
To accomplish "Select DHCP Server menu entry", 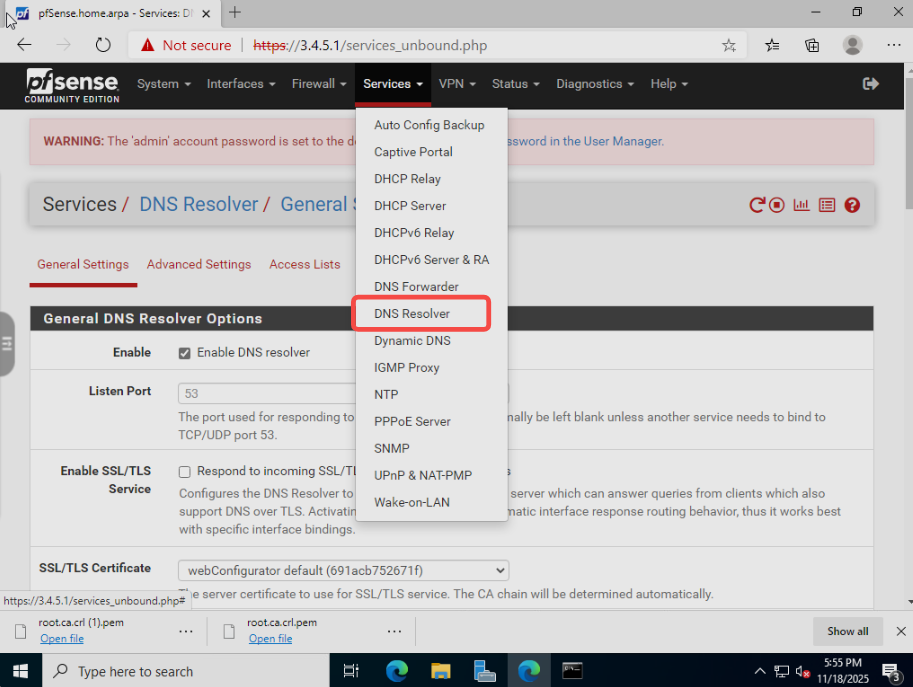I will [431, 206].
